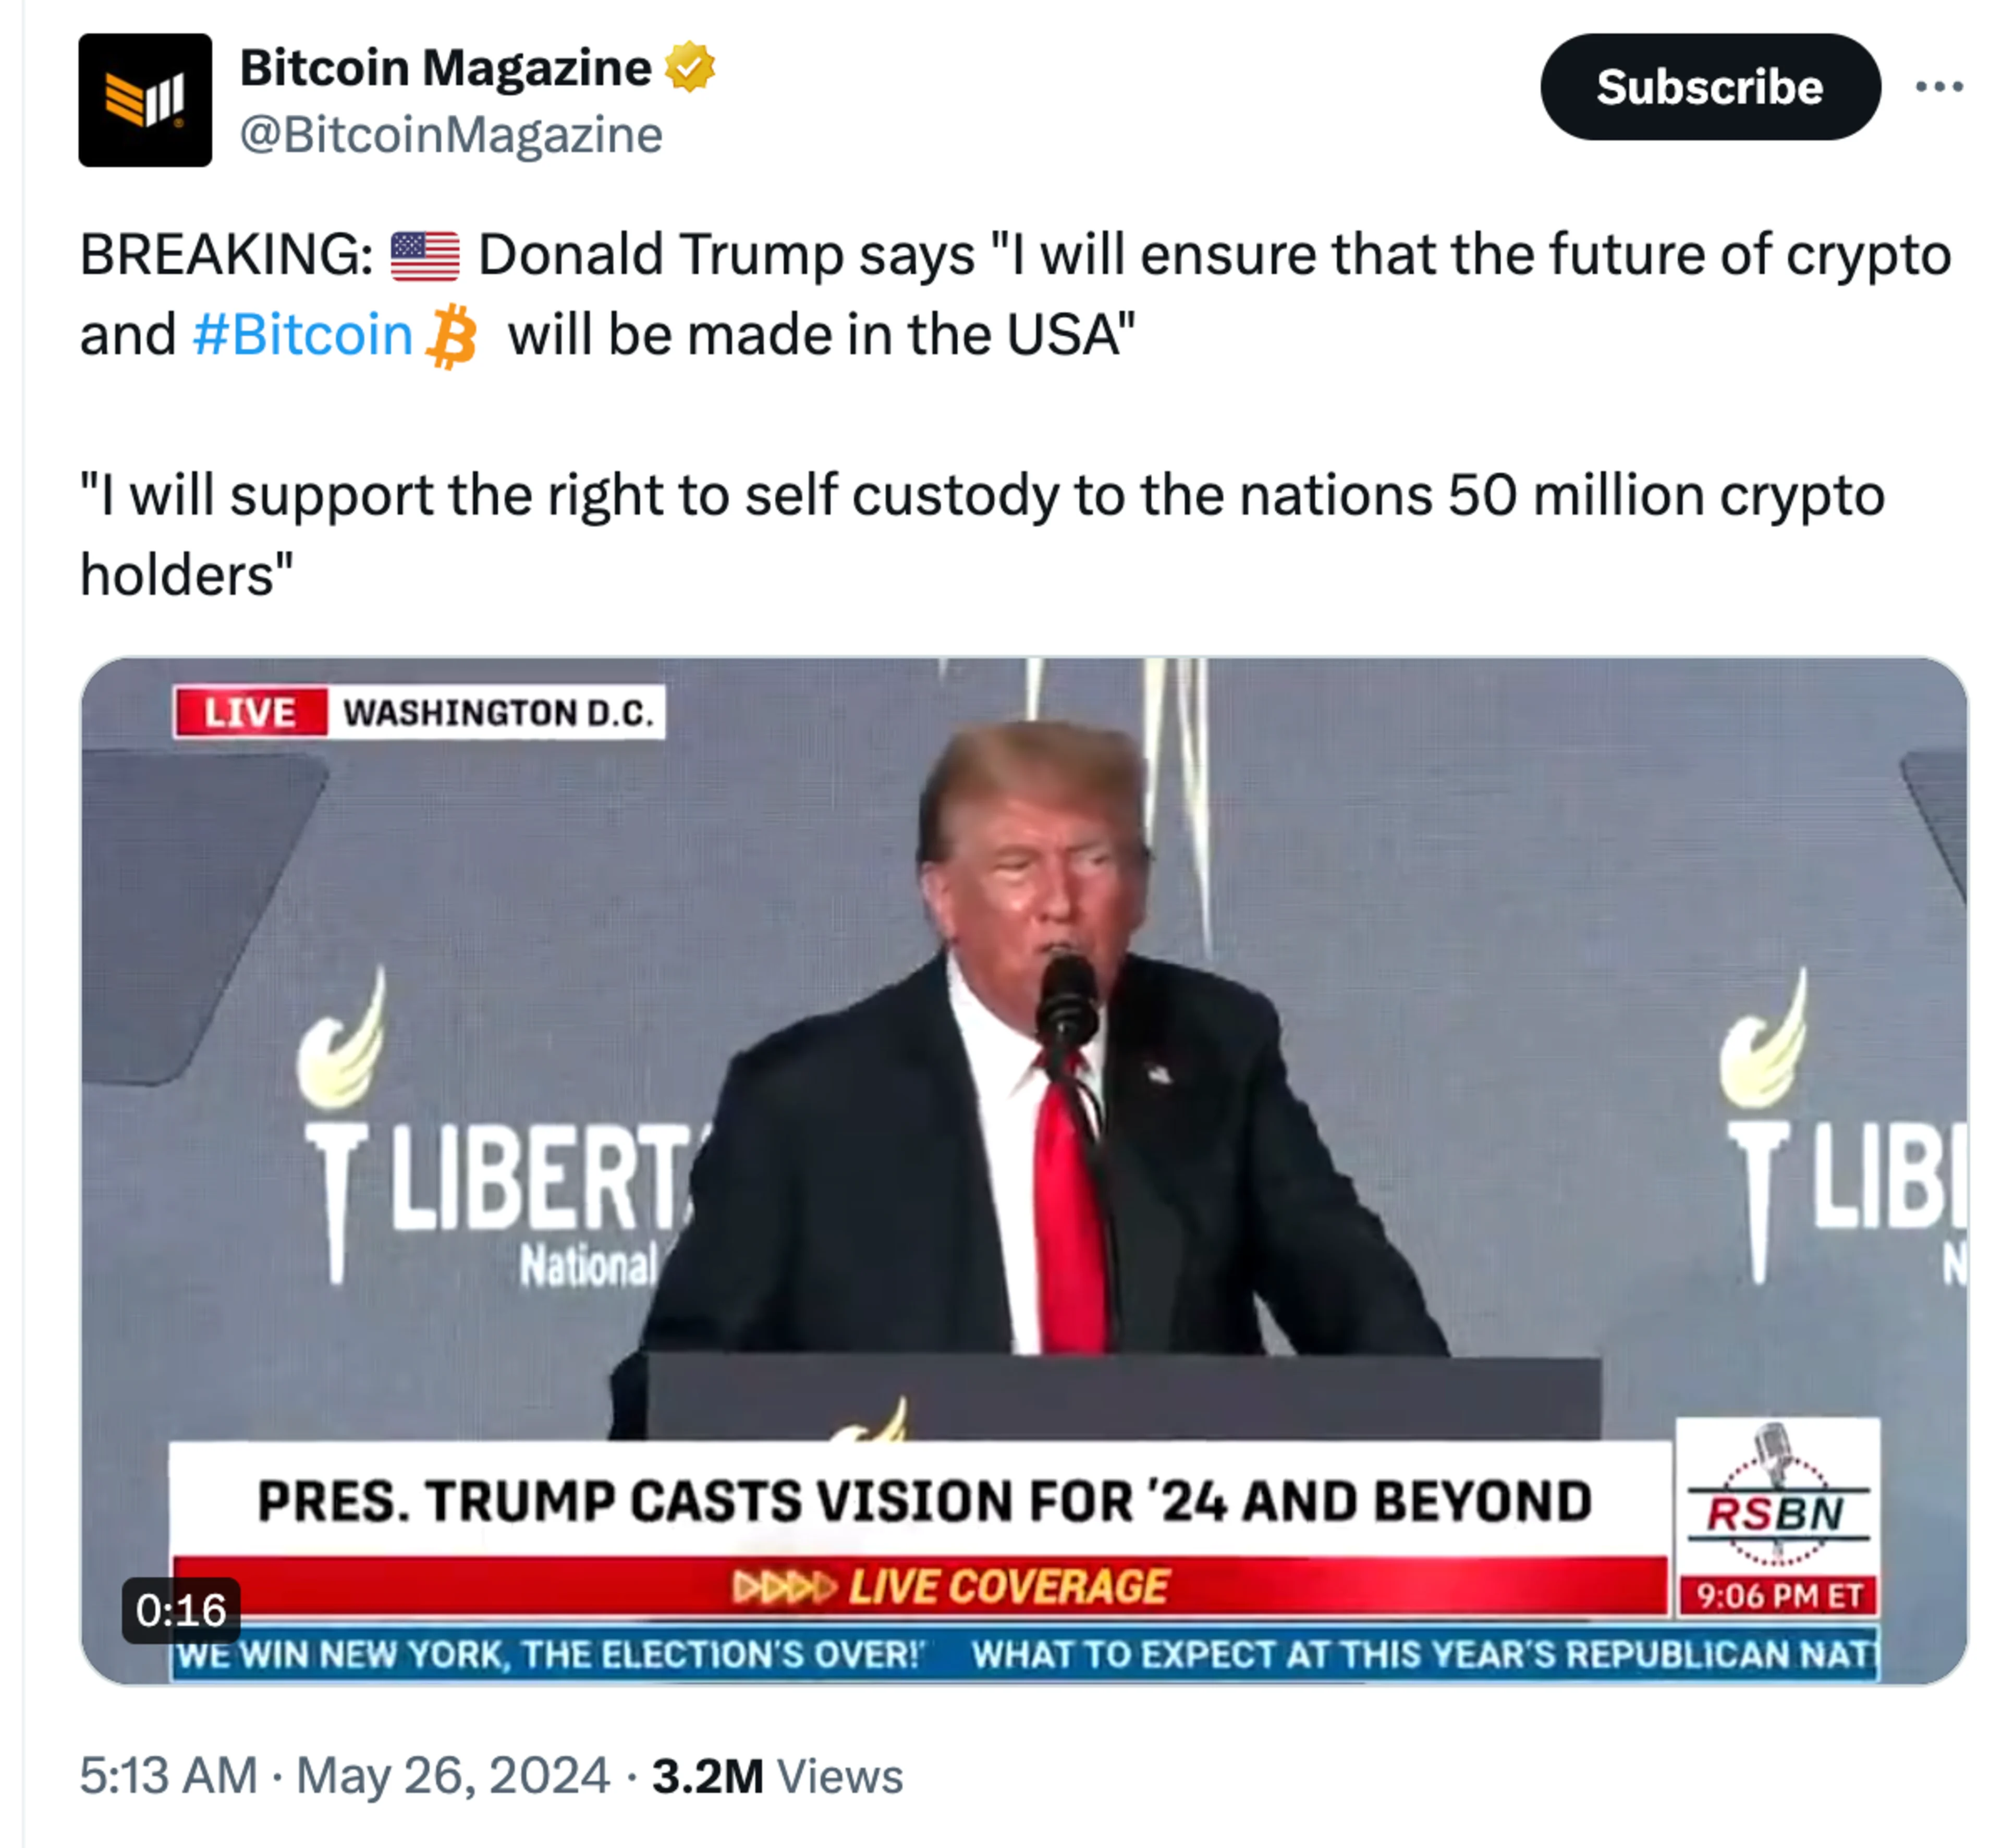
Task: Click the Bitcoin Magazine display name
Action: coord(445,68)
